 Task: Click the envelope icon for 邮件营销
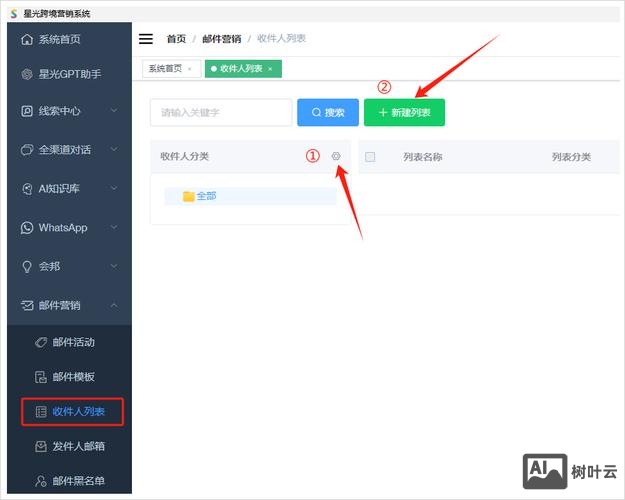click(x=27, y=305)
